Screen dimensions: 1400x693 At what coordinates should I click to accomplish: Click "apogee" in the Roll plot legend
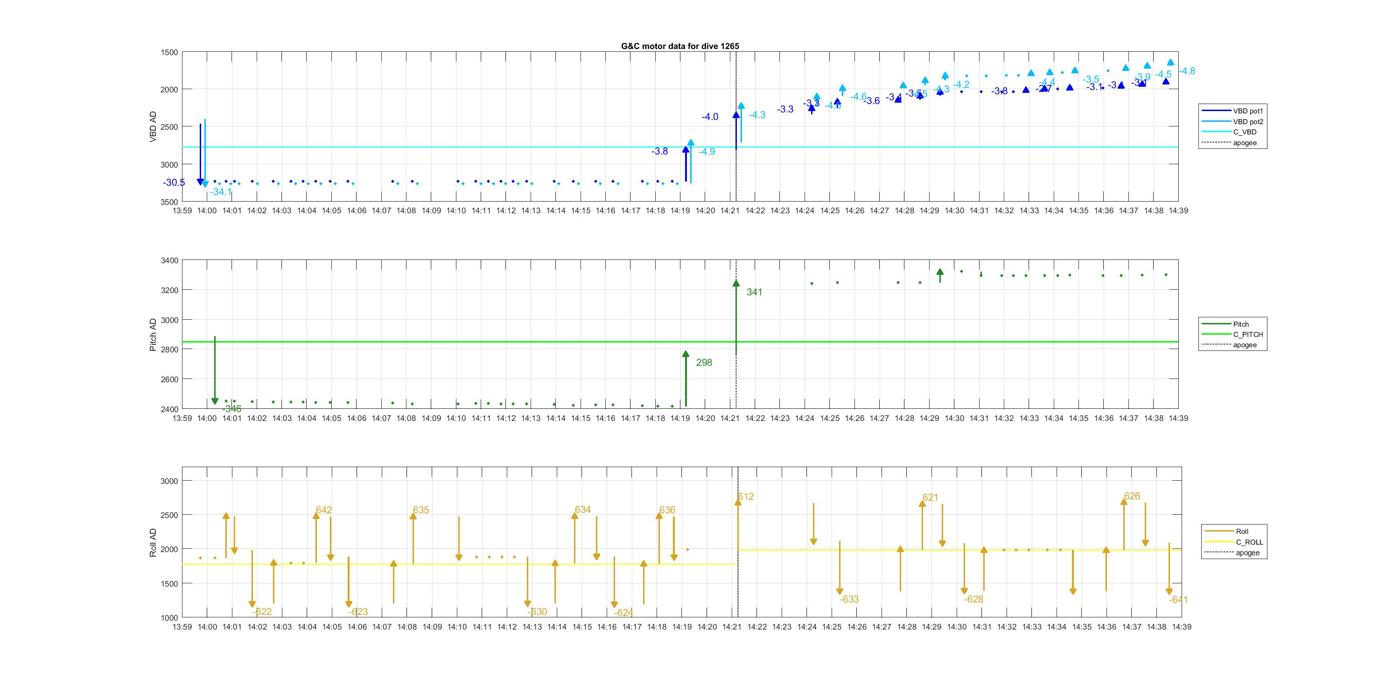click(1232, 552)
